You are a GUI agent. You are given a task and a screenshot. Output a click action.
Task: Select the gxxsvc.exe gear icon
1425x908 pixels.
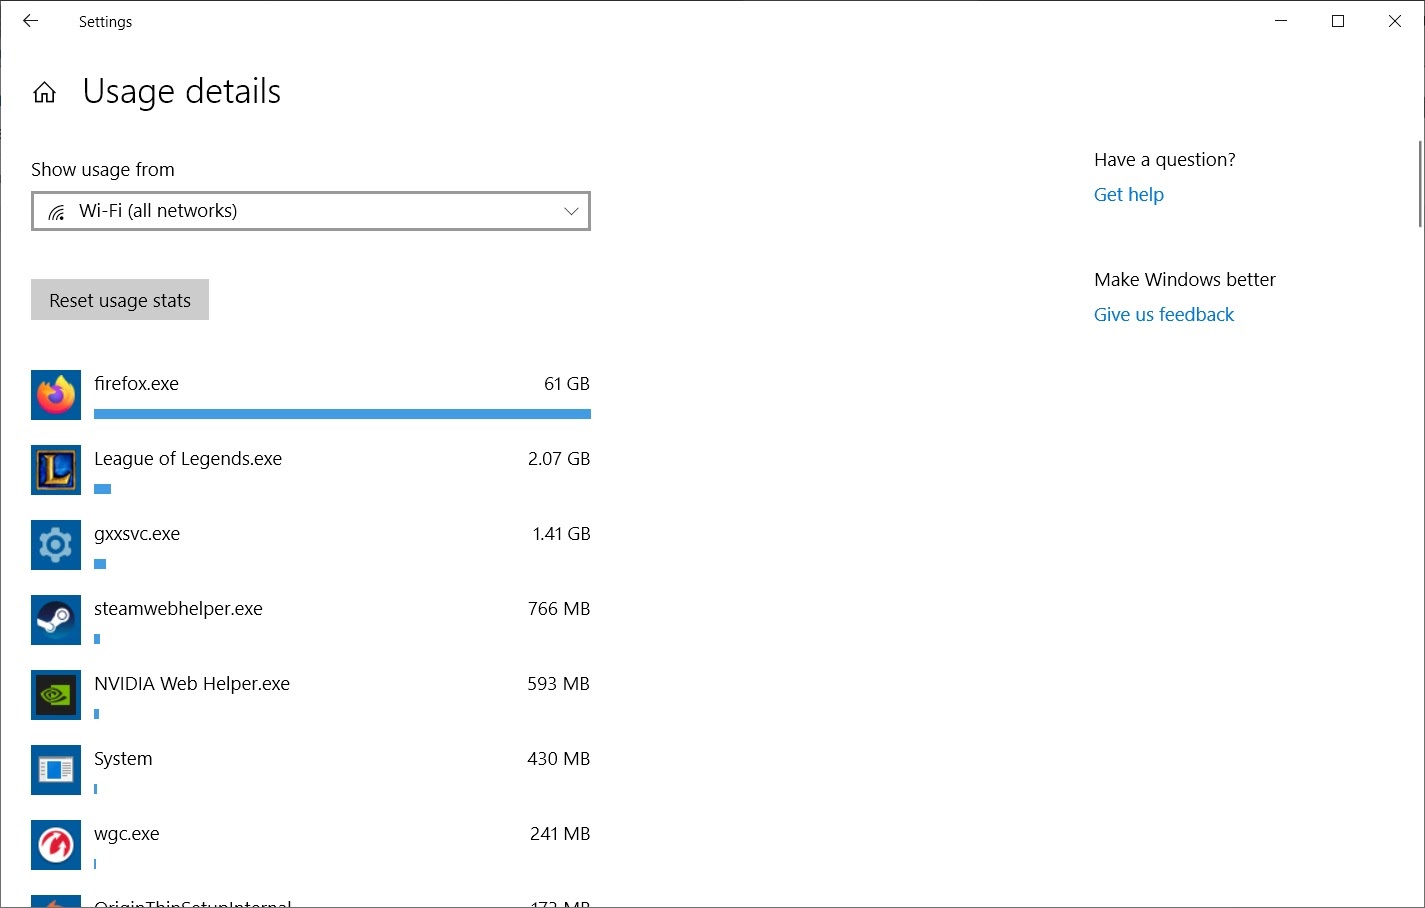click(x=56, y=545)
